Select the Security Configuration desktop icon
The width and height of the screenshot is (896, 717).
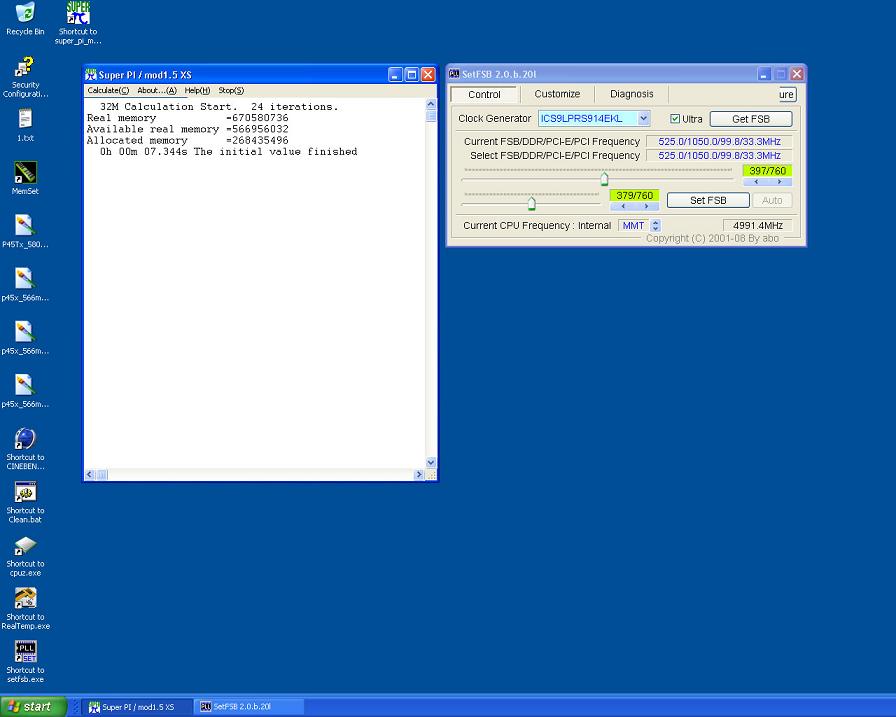point(25,77)
